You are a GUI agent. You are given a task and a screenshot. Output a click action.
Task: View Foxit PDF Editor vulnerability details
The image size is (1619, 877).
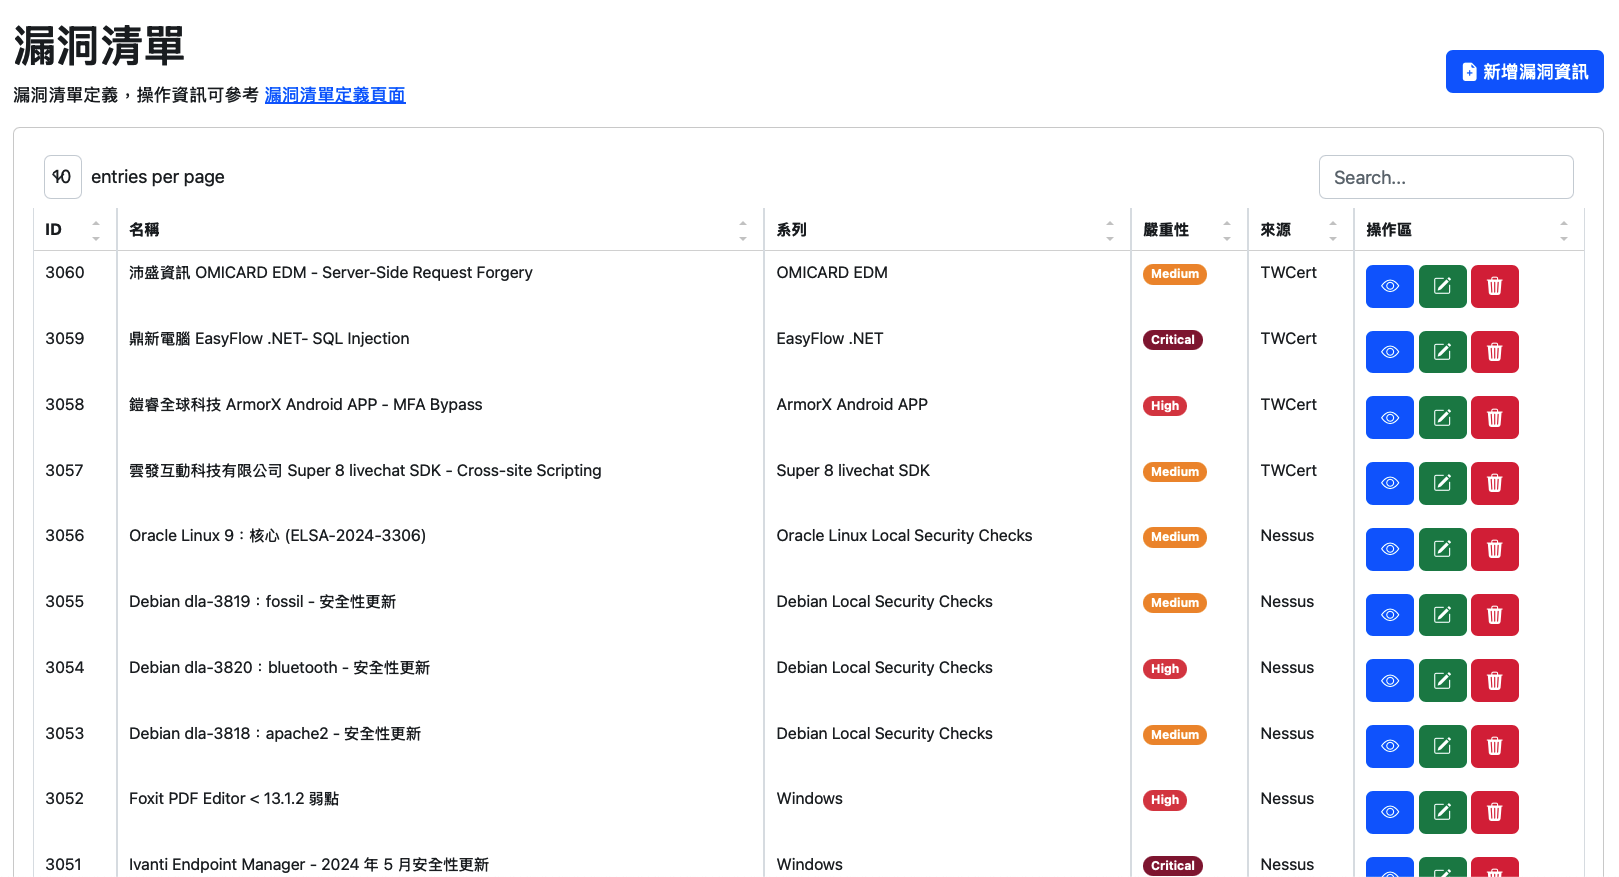1389,812
